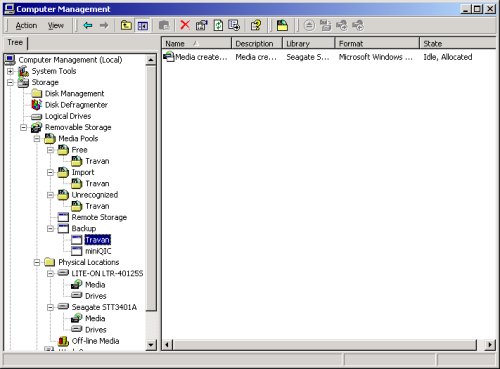
Task: Click the miniQIC pool icon
Action: click(x=77, y=251)
